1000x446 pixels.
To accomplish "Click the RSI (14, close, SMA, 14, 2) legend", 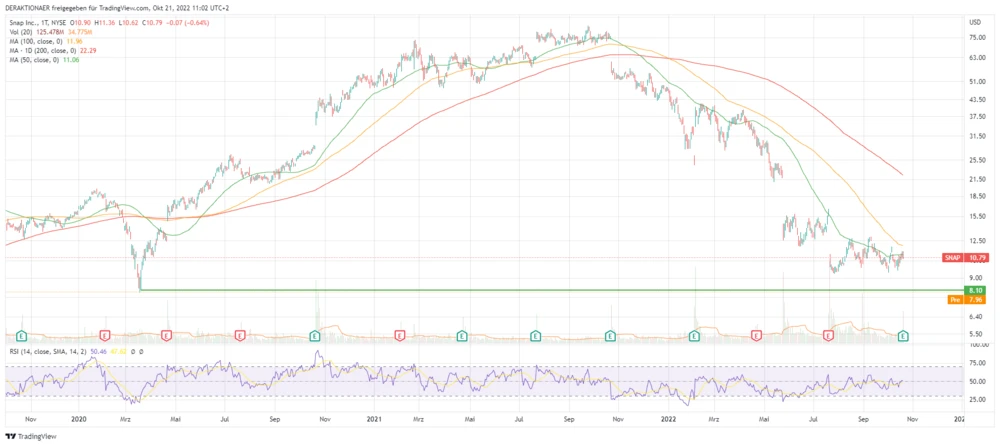I will click(x=50, y=352).
